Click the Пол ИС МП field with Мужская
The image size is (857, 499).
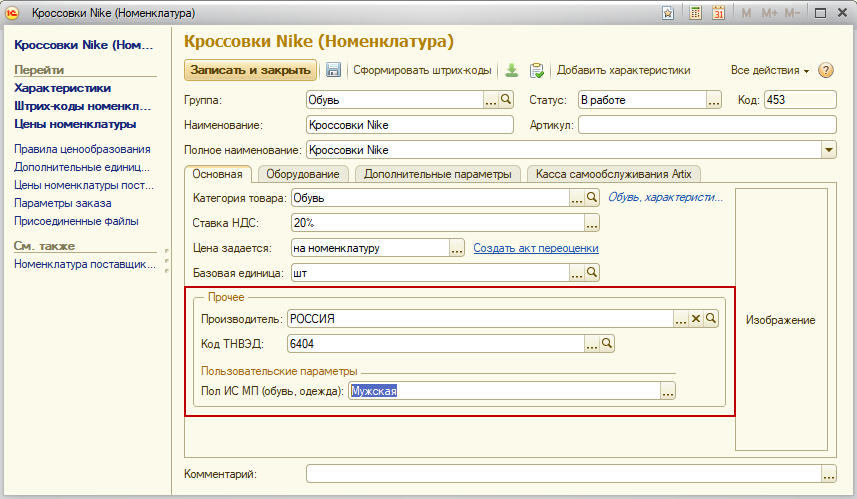504,391
